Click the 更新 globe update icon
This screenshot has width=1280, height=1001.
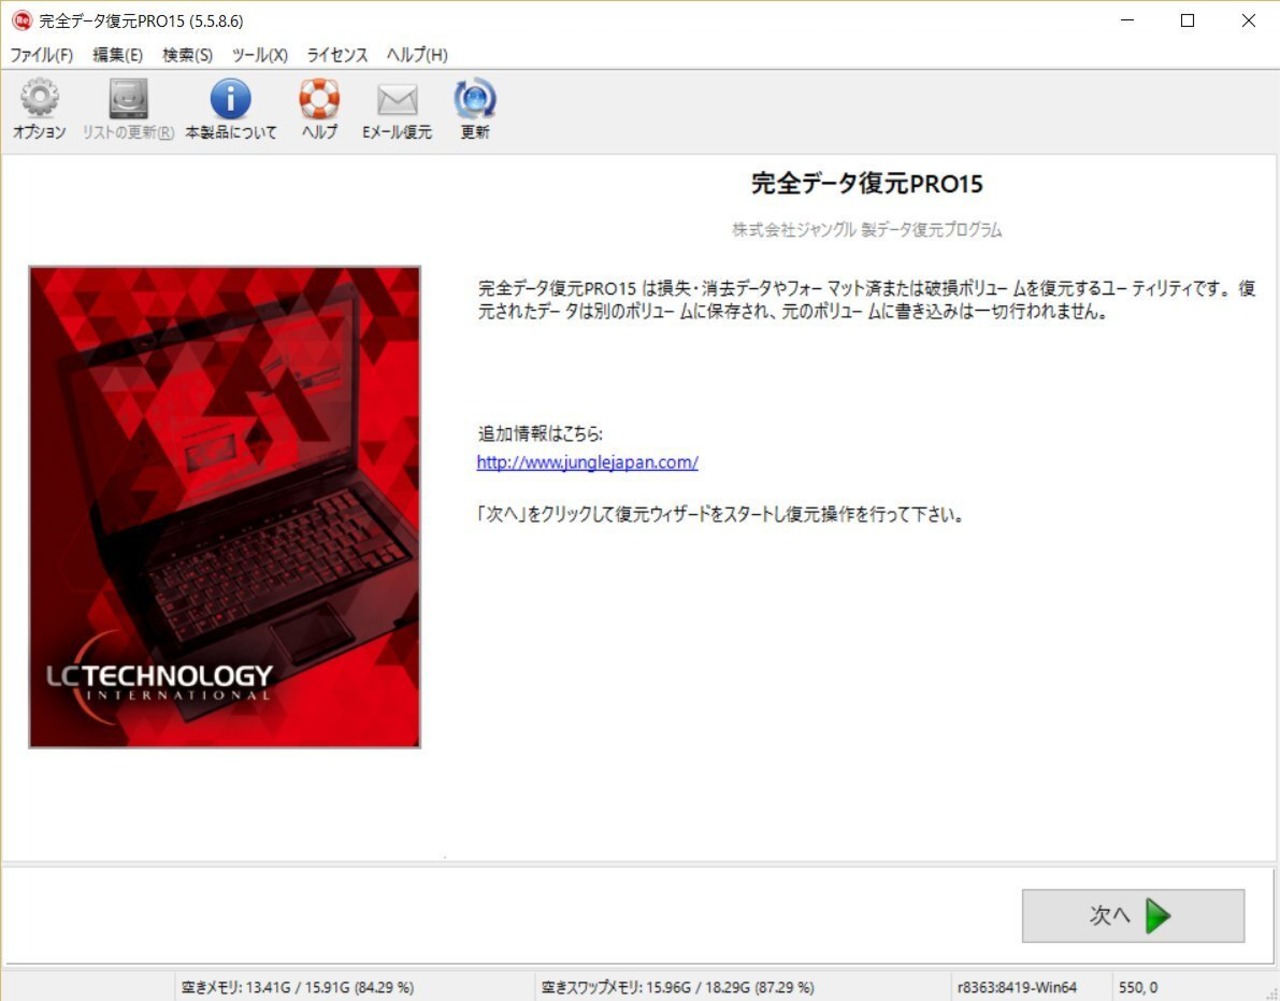[475, 99]
